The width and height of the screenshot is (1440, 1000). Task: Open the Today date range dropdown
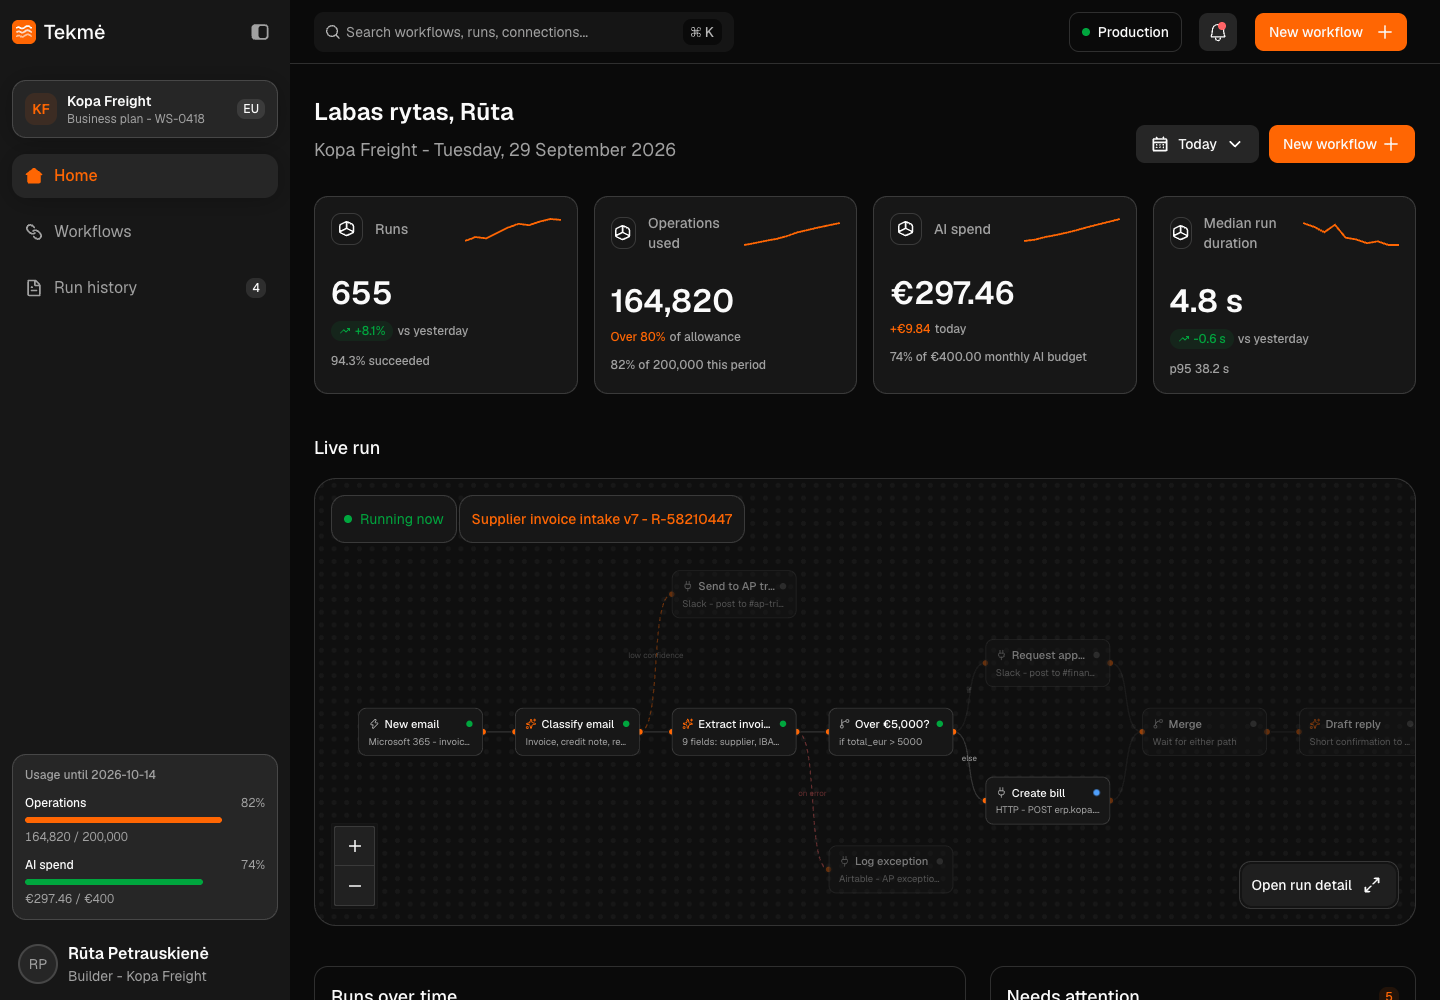1197,144
